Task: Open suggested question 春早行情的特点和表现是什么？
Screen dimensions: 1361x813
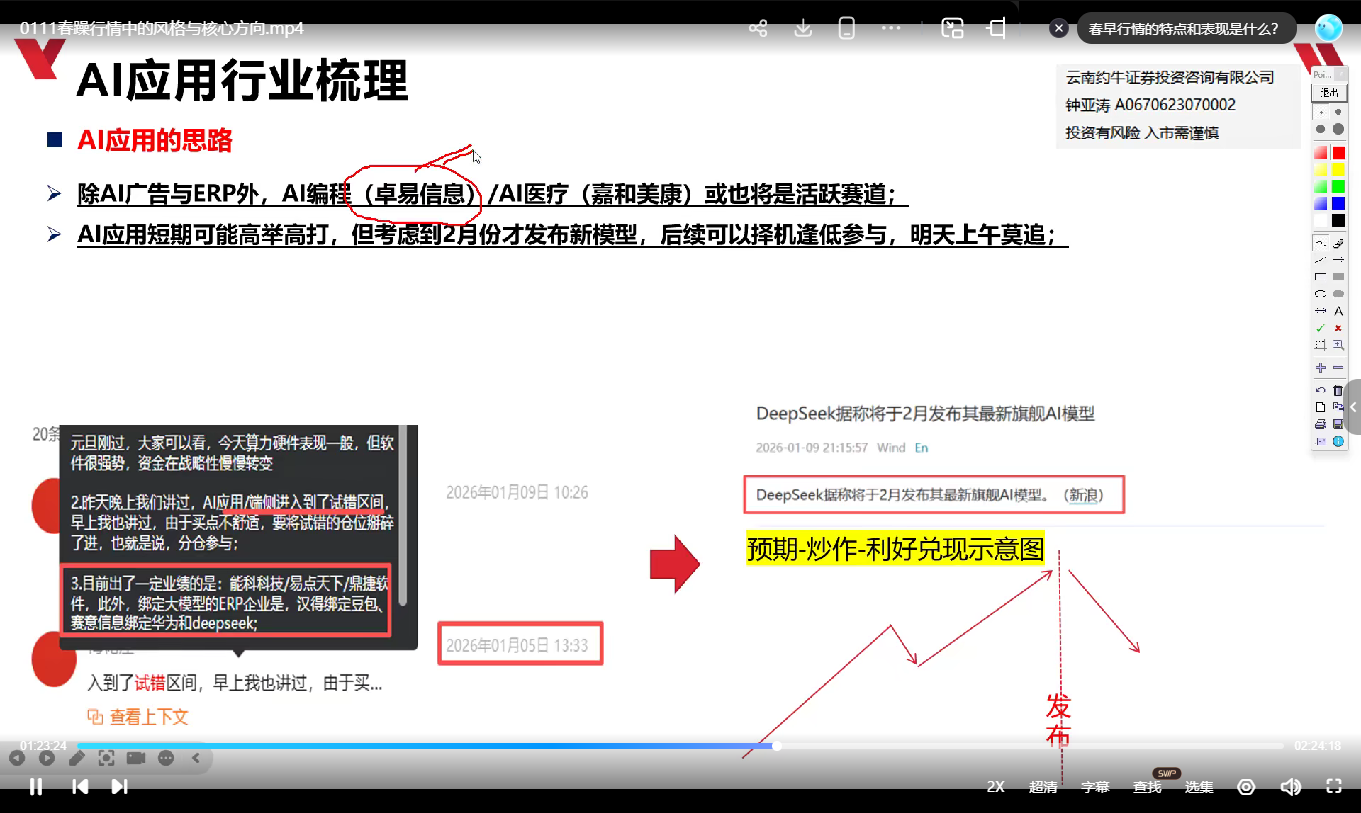Action: coord(1184,29)
